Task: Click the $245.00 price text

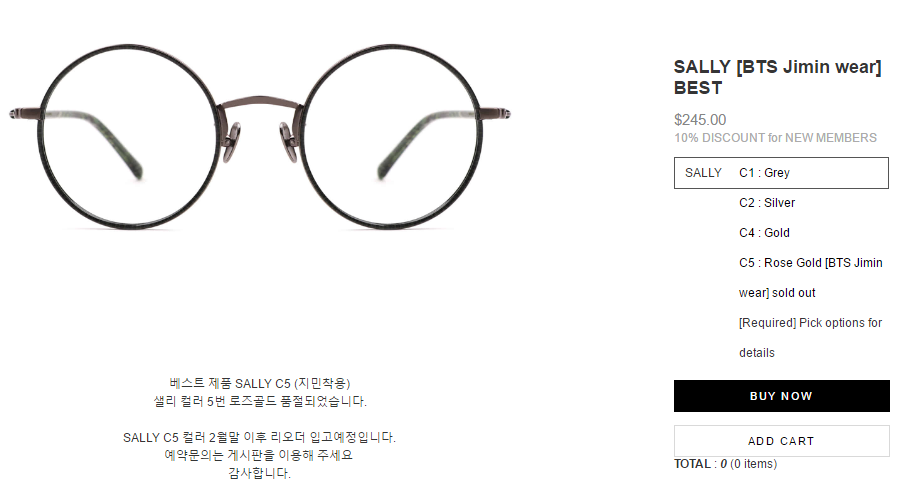Action: point(700,120)
